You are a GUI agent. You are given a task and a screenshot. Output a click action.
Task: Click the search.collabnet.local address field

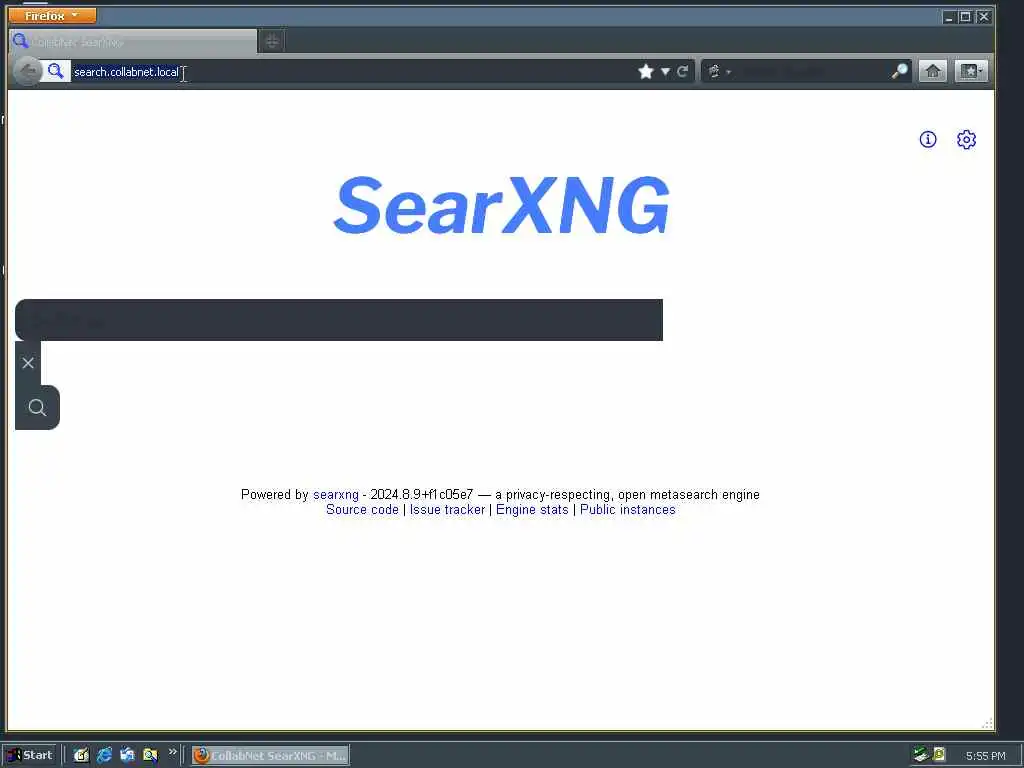tap(353, 72)
